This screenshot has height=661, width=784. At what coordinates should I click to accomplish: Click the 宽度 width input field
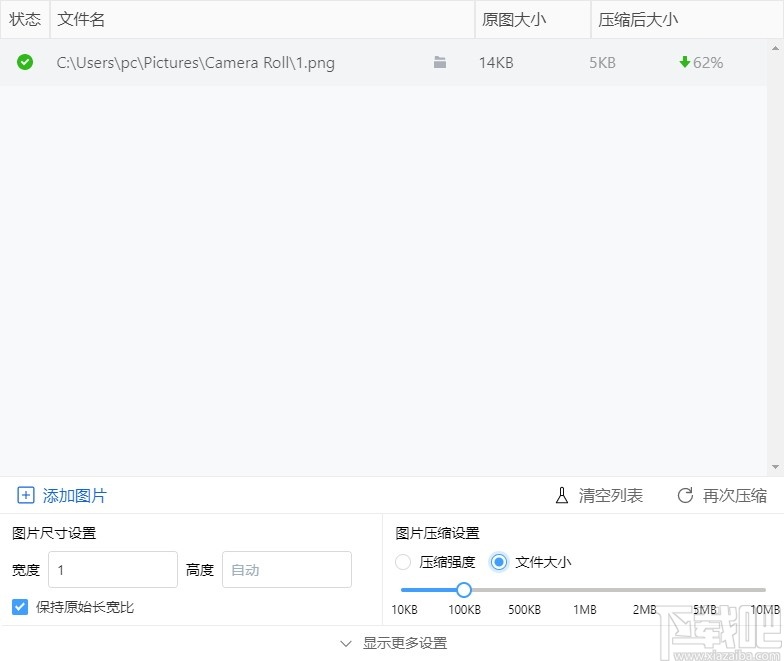pyautogui.click(x=113, y=570)
